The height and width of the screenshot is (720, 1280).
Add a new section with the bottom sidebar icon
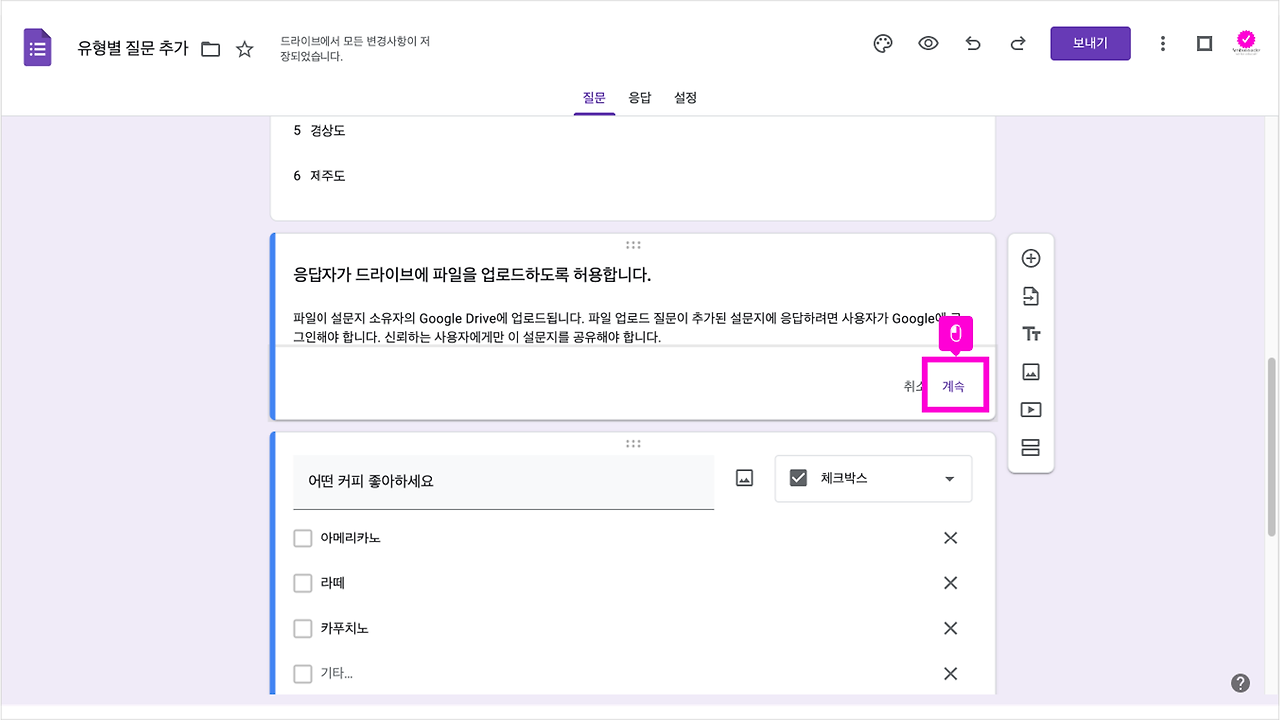(x=1030, y=447)
